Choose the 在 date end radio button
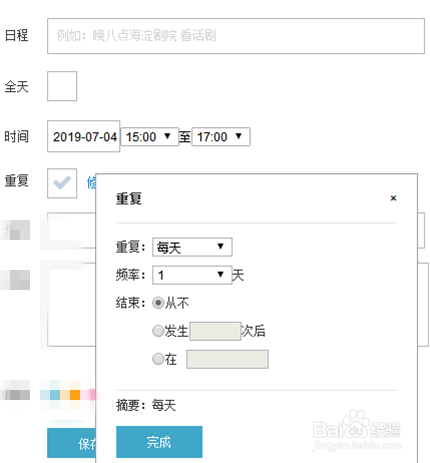This screenshot has height=463, width=430. pos(158,359)
